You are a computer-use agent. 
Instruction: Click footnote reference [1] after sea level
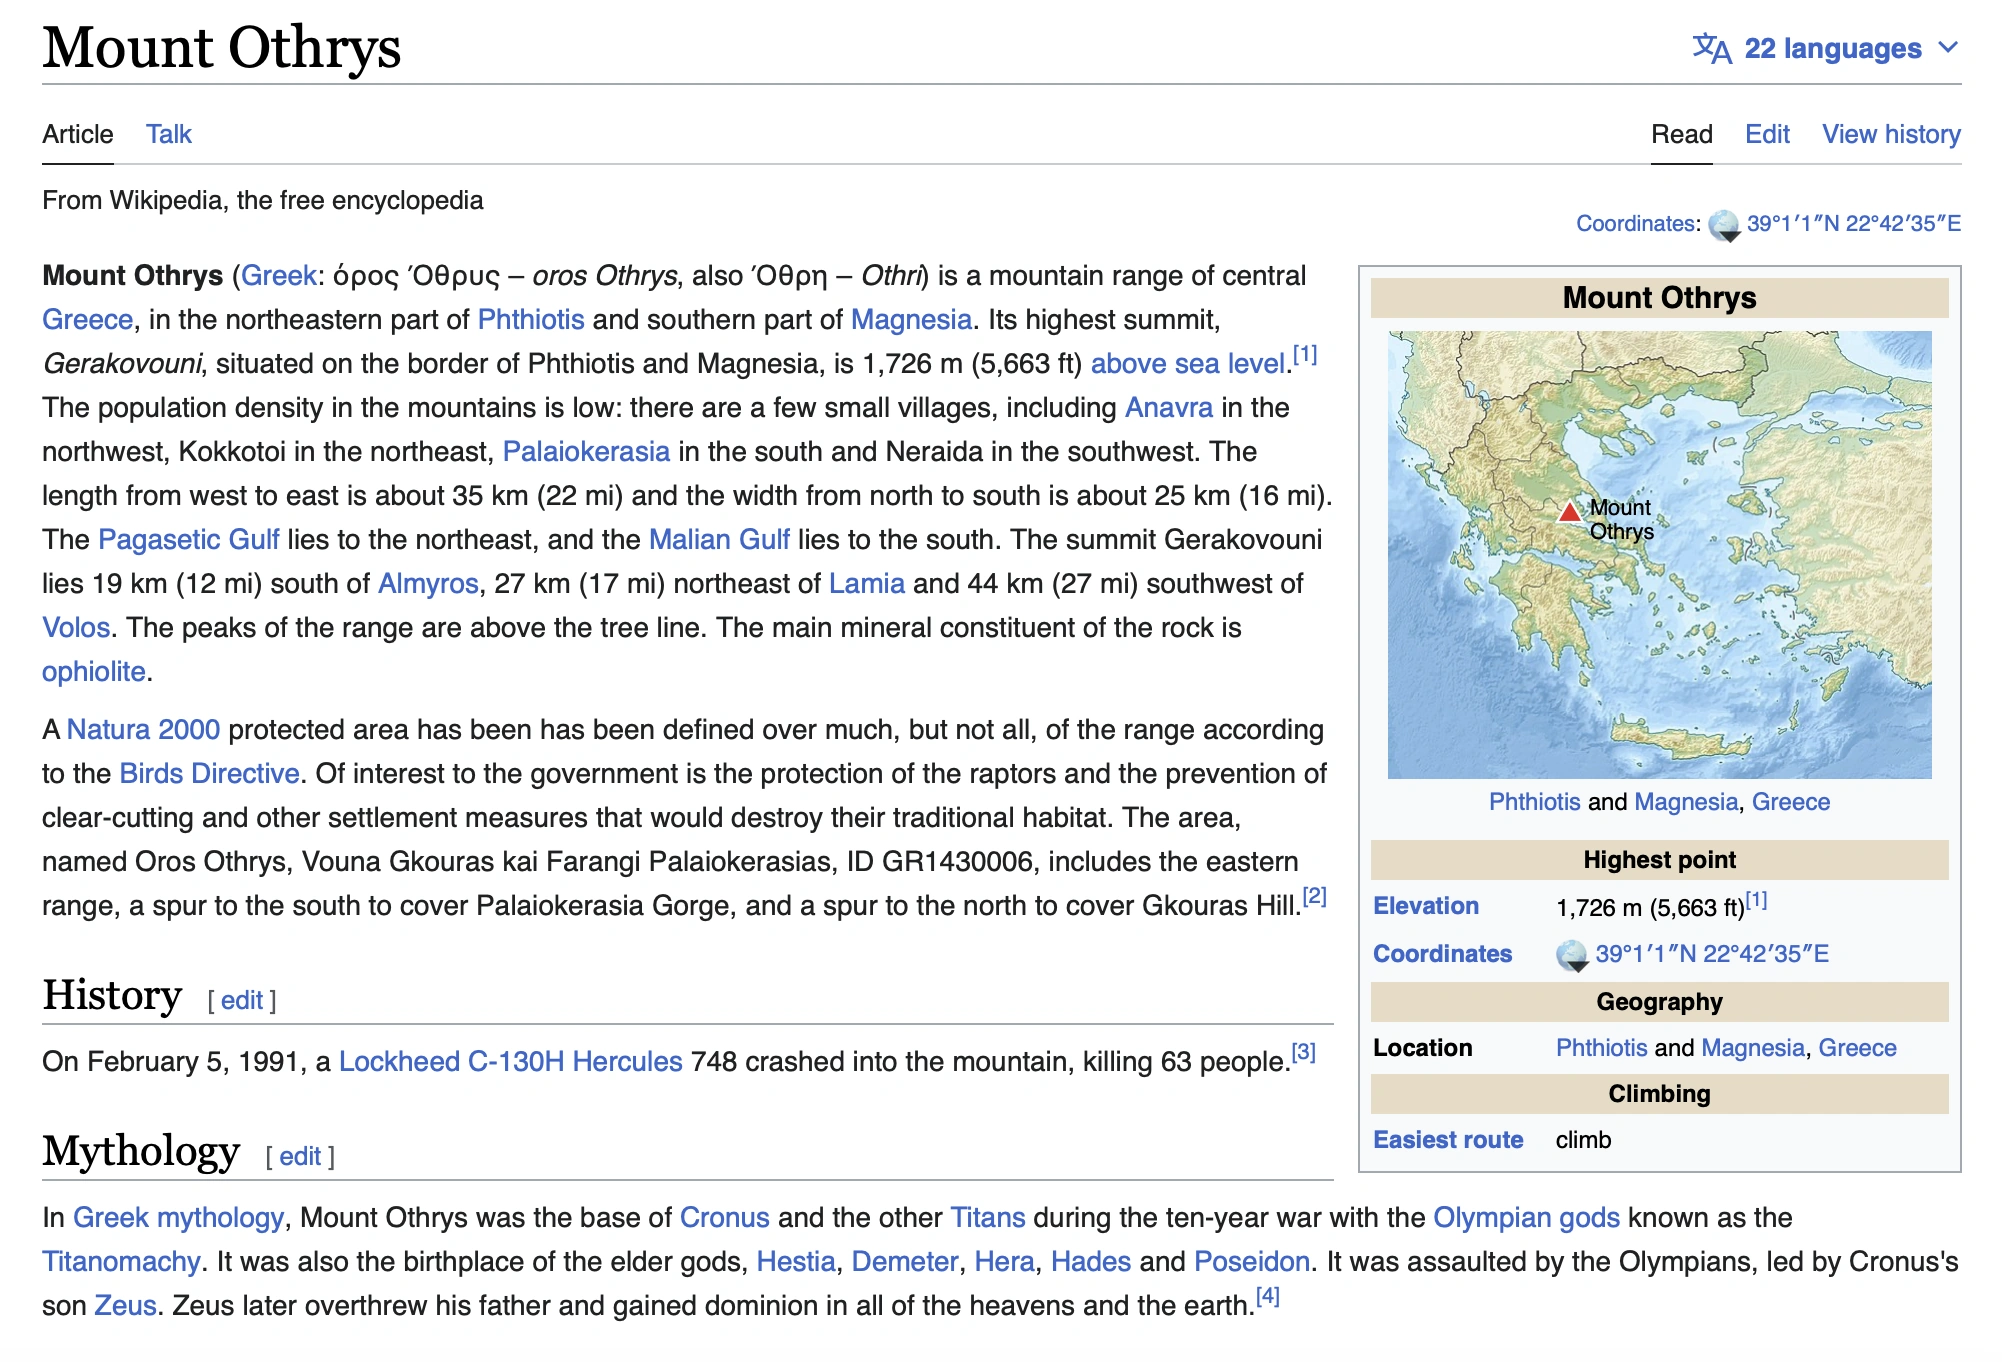[1304, 352]
